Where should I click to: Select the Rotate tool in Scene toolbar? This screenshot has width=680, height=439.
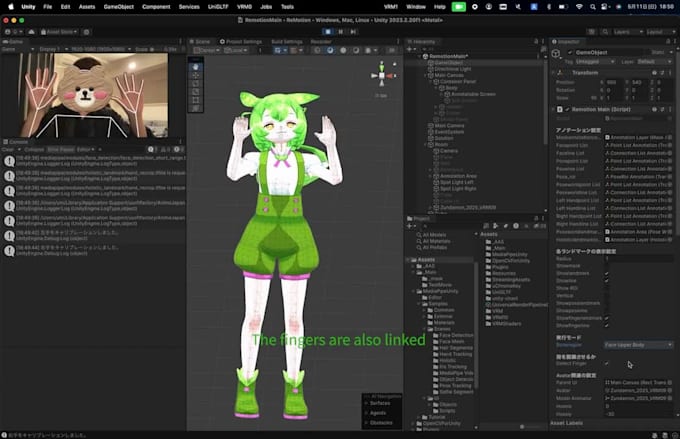pyautogui.click(x=196, y=83)
